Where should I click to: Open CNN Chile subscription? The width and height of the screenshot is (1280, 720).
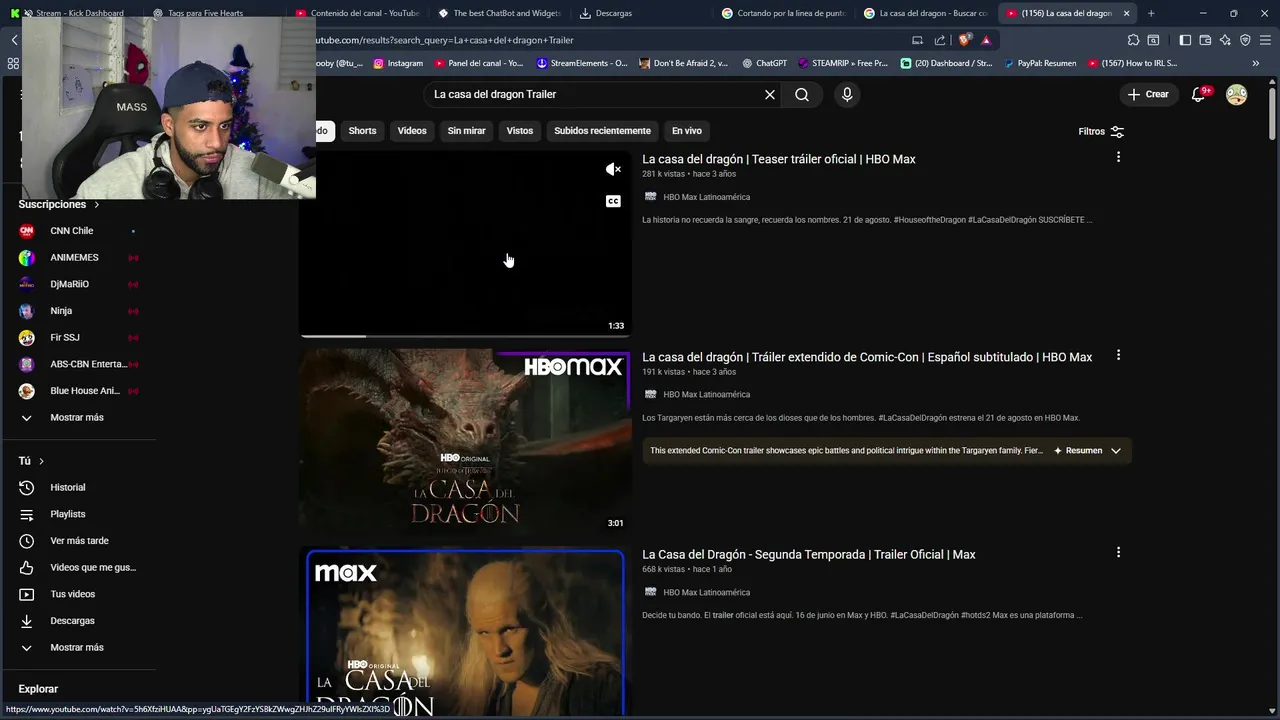[78, 231]
